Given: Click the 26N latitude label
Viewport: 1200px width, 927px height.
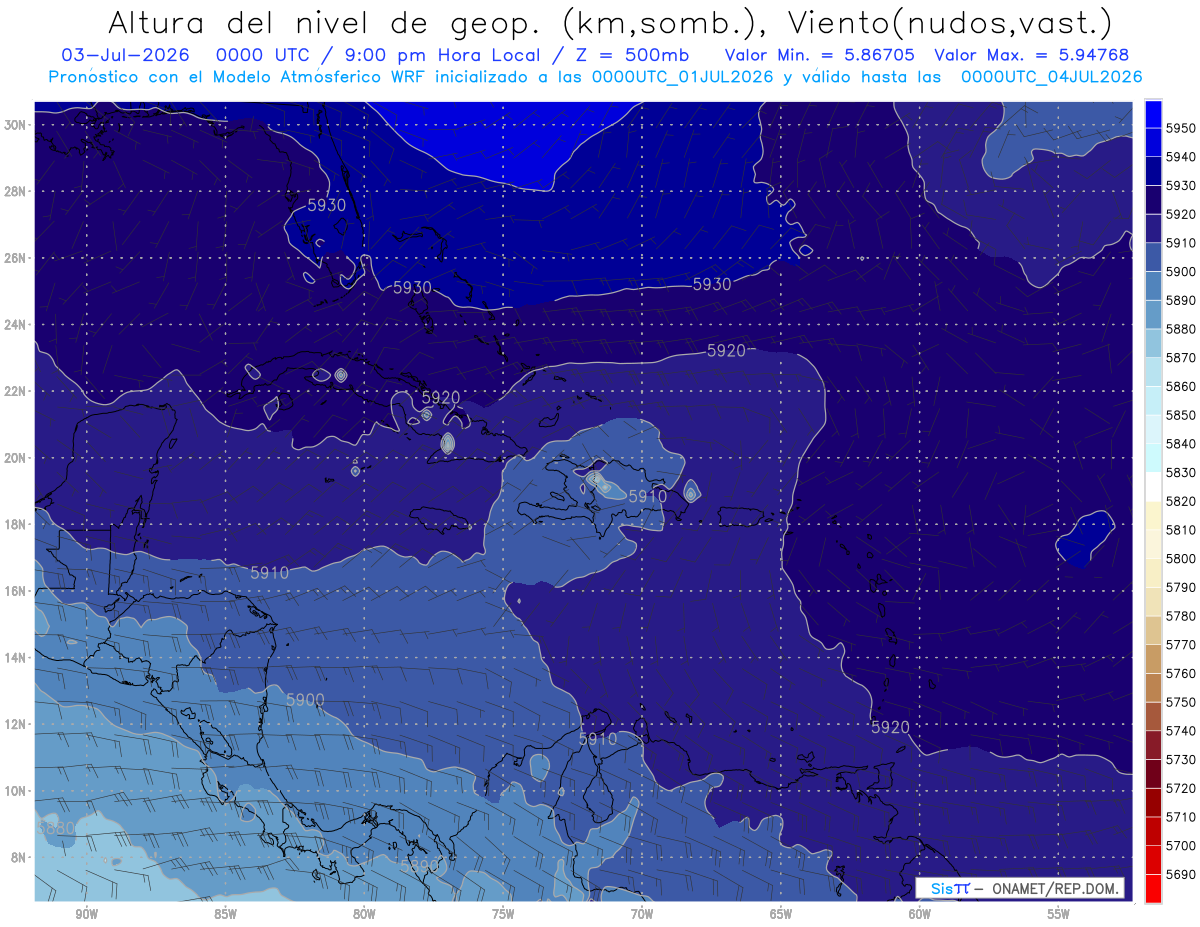Looking at the screenshot, I should [14, 258].
